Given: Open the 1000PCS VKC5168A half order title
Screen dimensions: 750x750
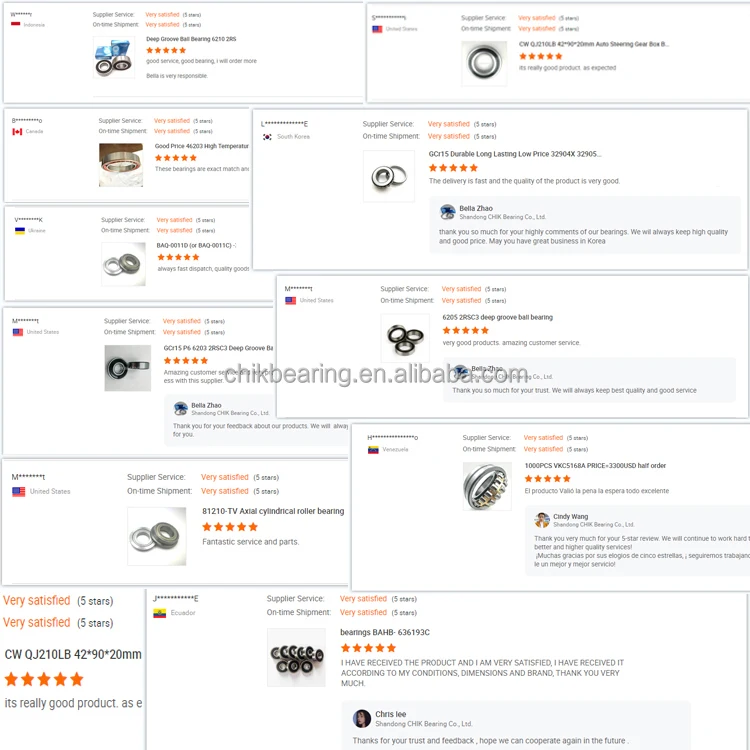Looking at the screenshot, I should coord(595,465).
